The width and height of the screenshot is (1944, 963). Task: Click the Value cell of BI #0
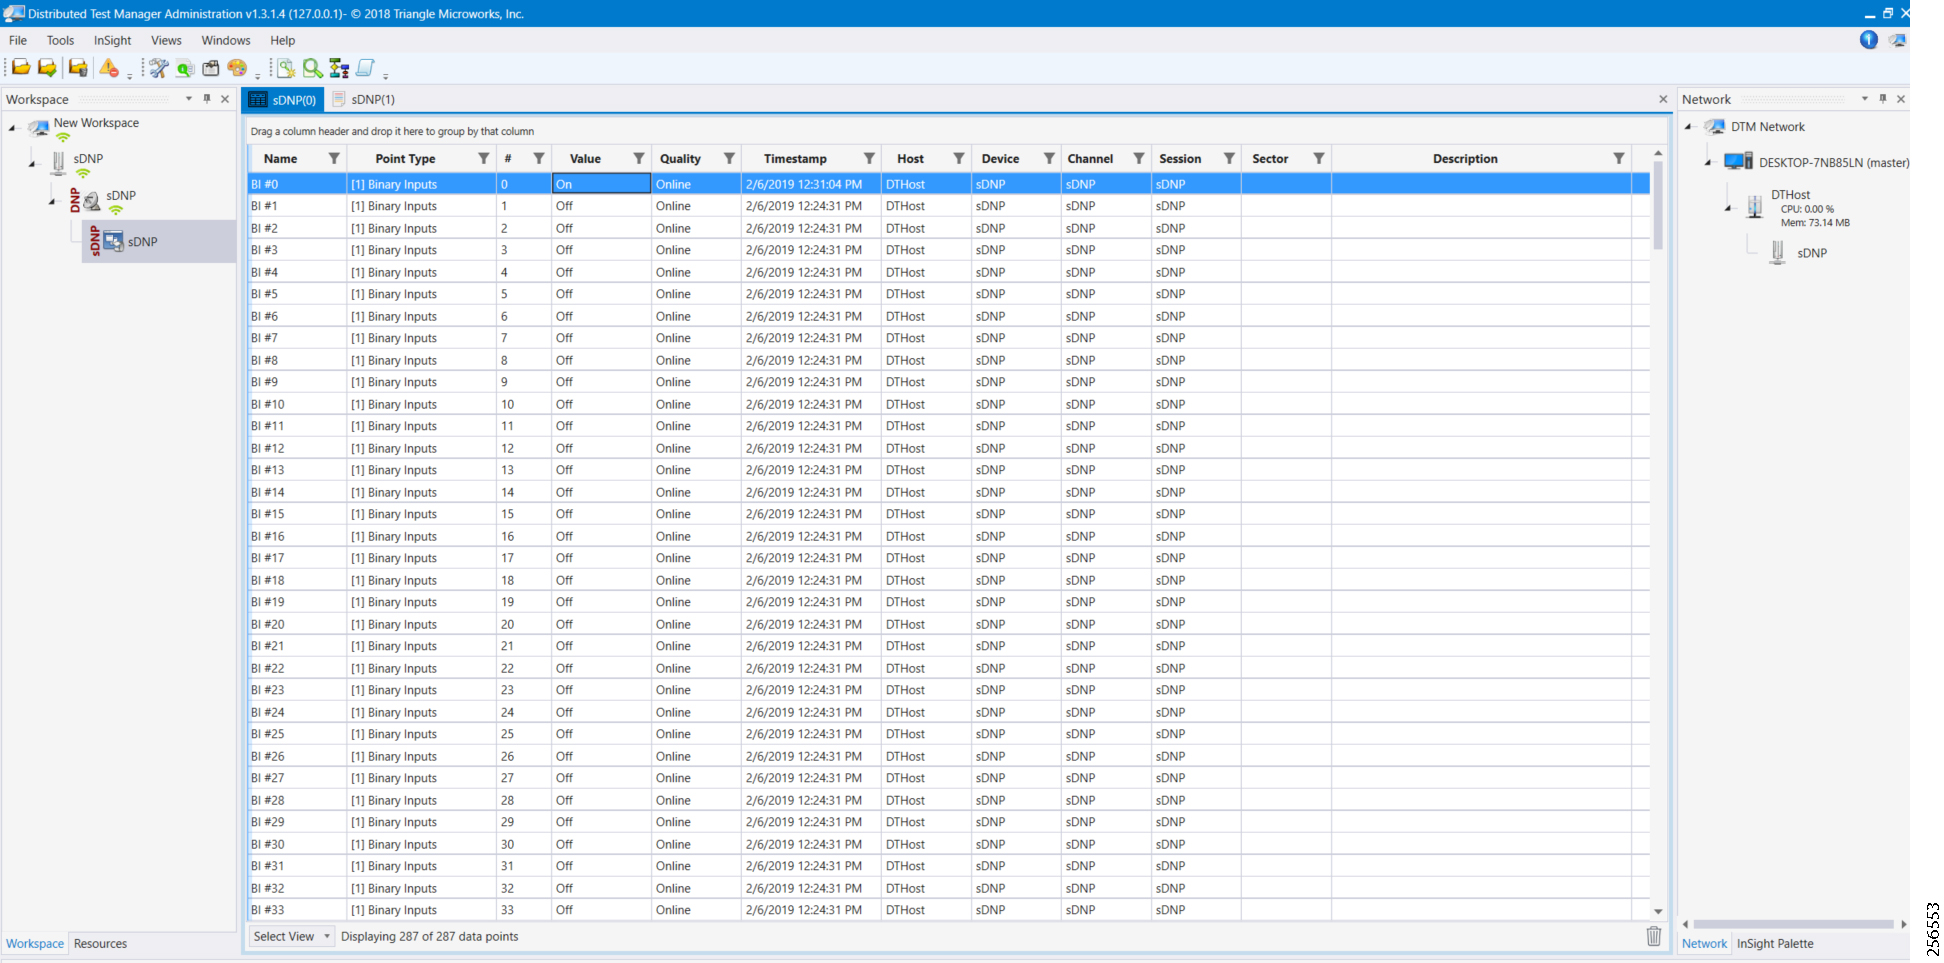tap(601, 184)
